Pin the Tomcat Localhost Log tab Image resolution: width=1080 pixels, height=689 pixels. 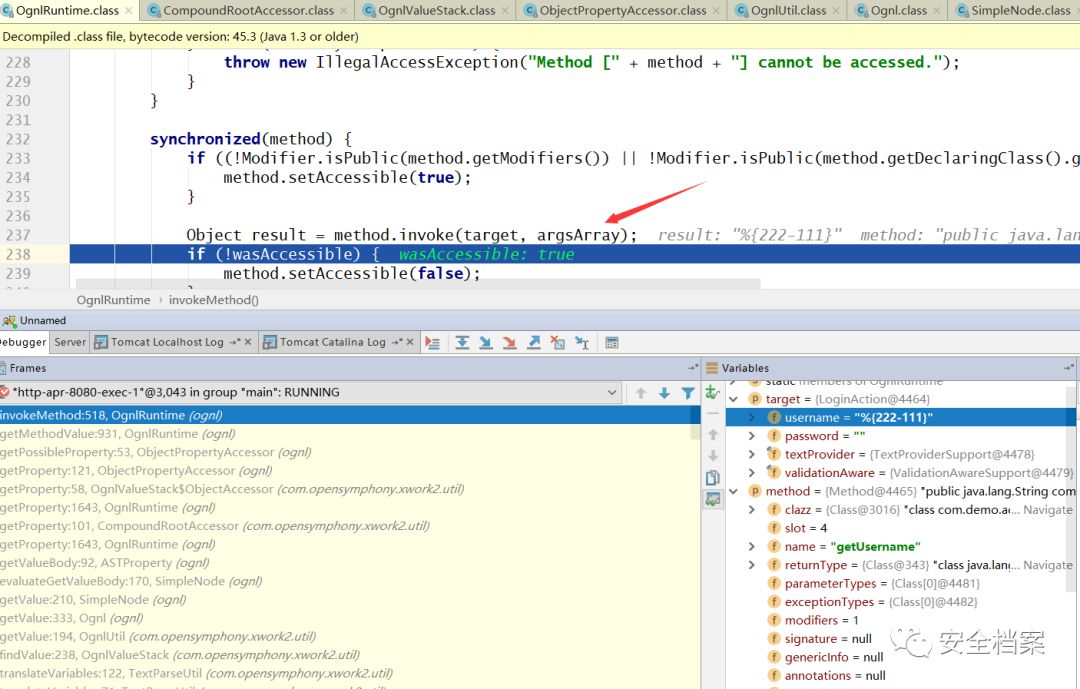tap(235, 342)
